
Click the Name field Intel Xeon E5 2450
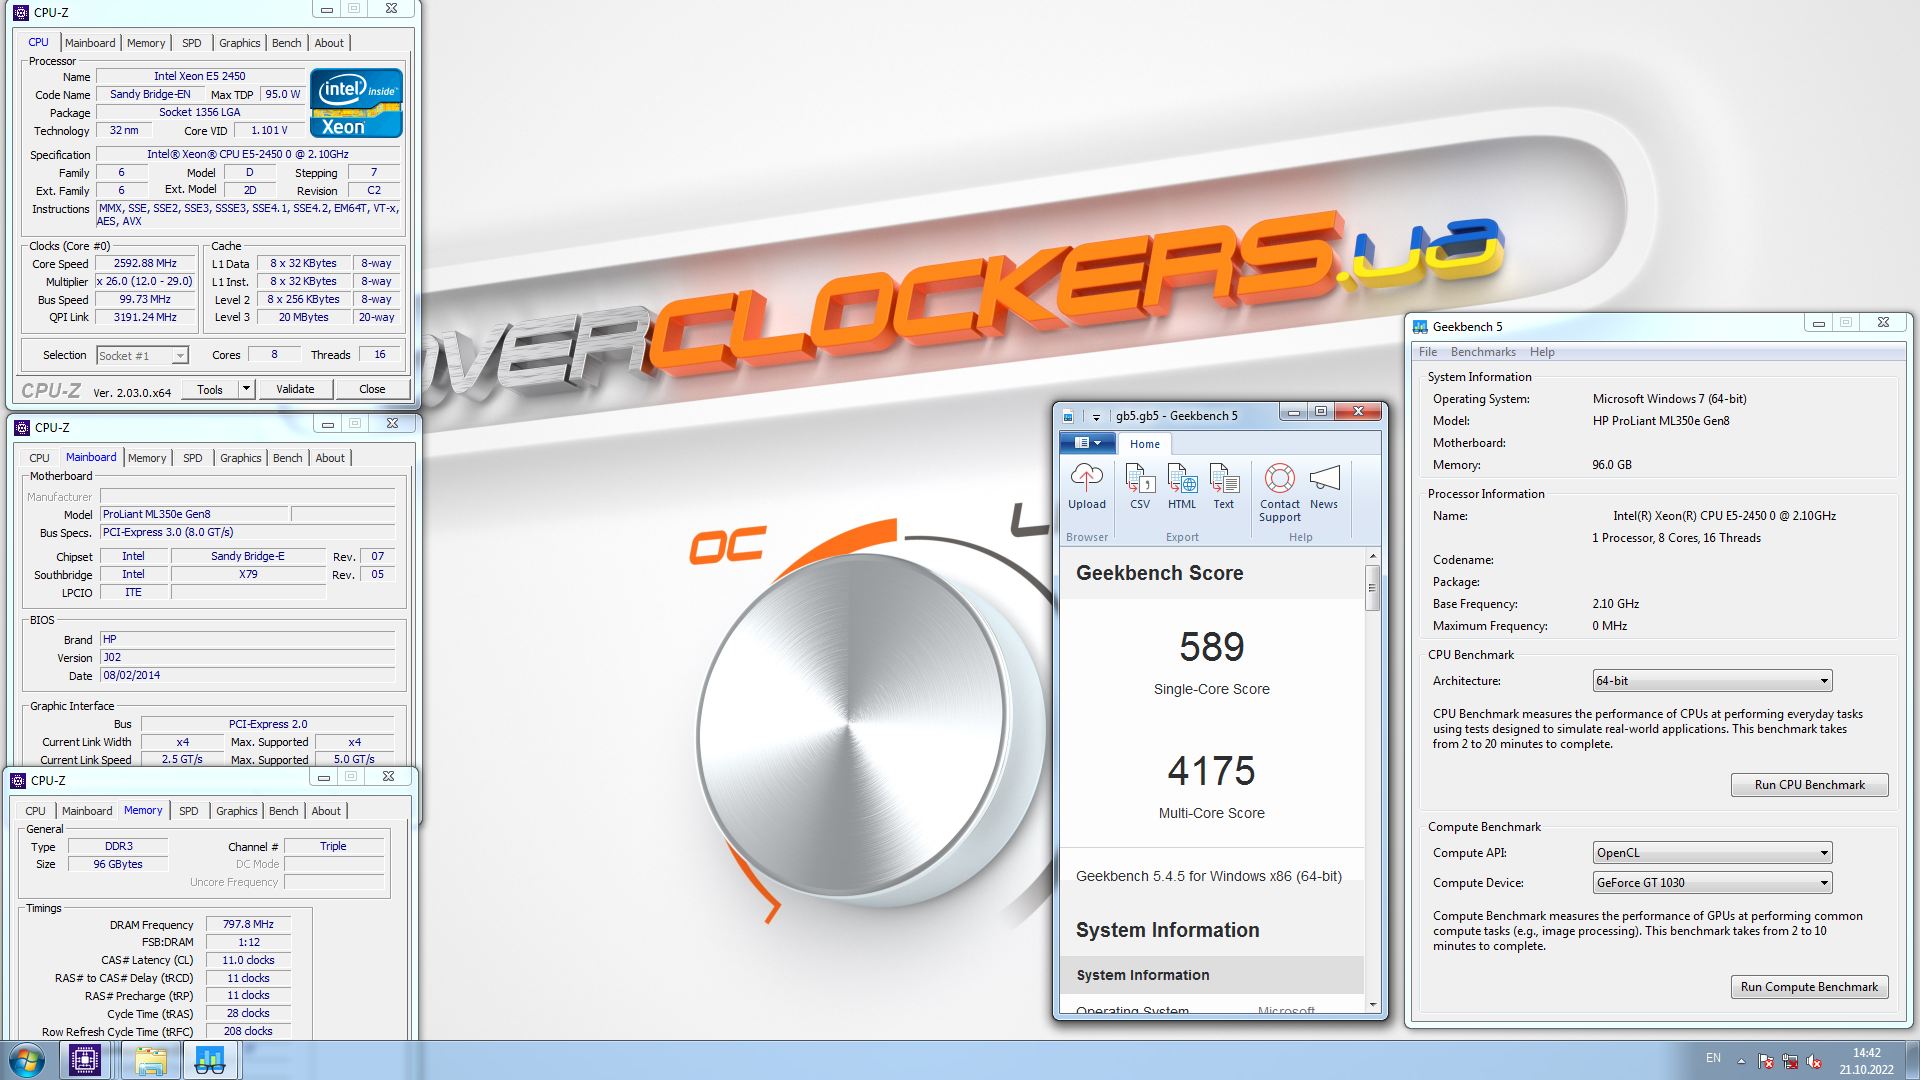[200, 76]
